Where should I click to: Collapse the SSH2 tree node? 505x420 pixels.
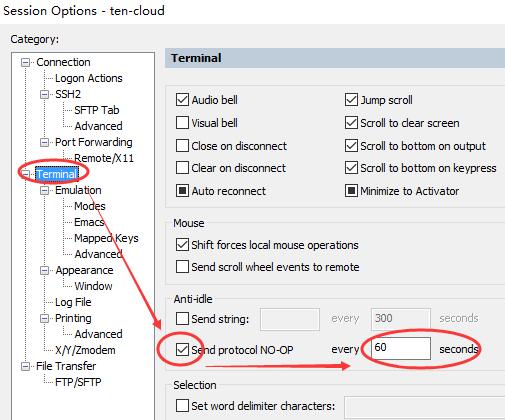pos(44,94)
